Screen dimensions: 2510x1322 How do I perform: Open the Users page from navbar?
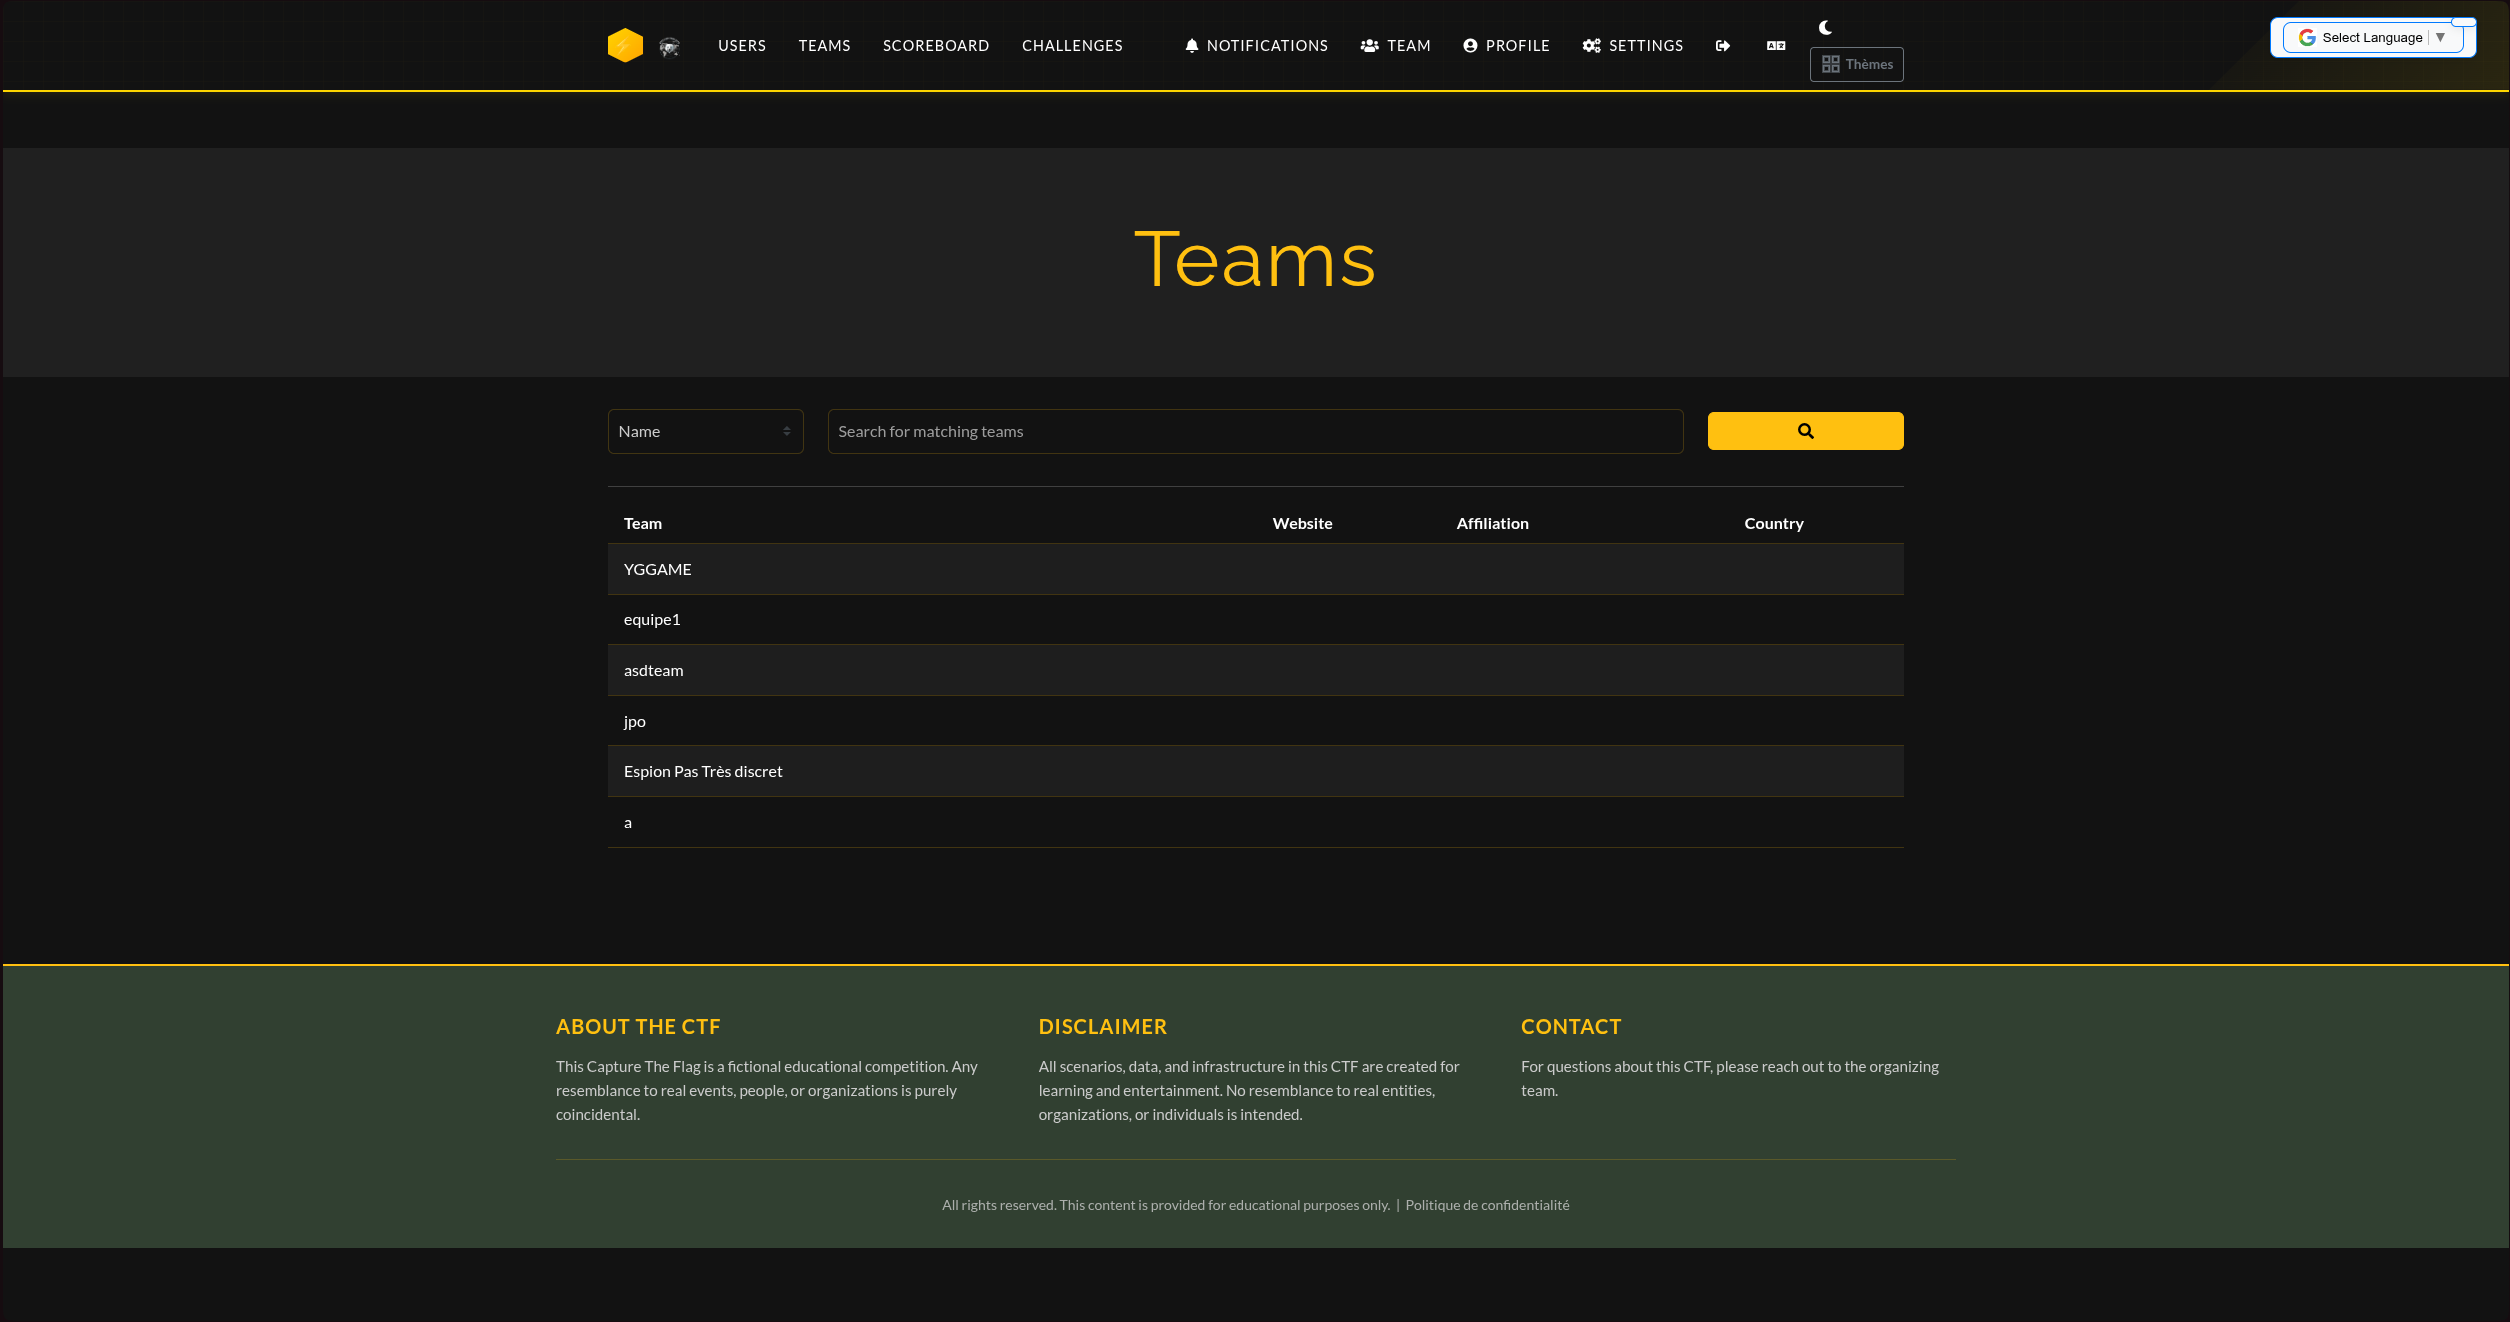741,46
